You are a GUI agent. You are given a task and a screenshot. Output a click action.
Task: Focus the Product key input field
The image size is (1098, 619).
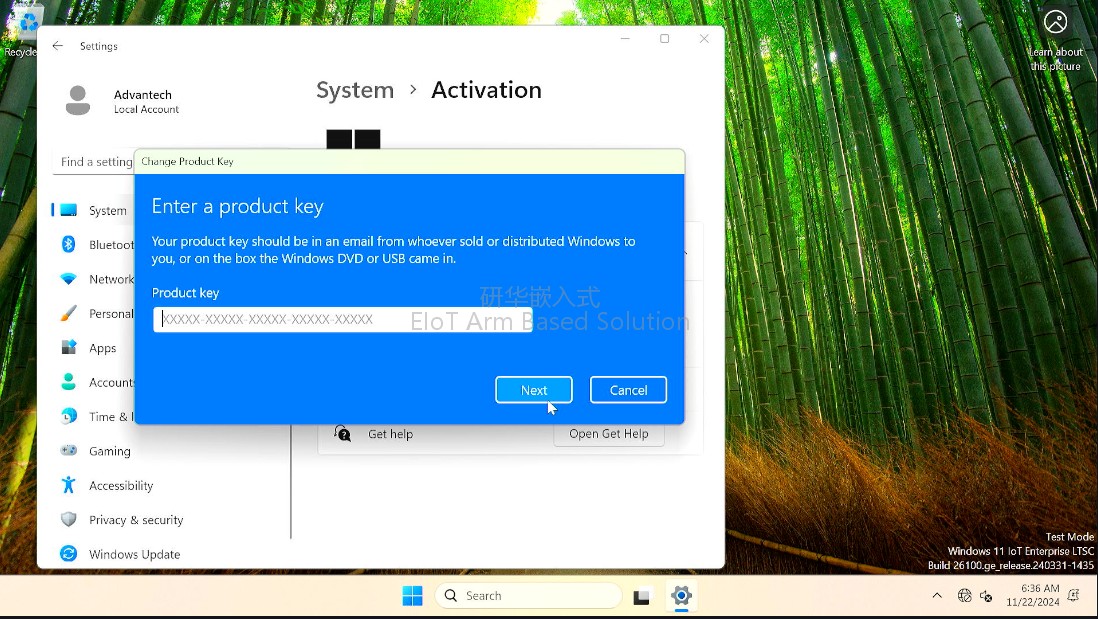342,319
